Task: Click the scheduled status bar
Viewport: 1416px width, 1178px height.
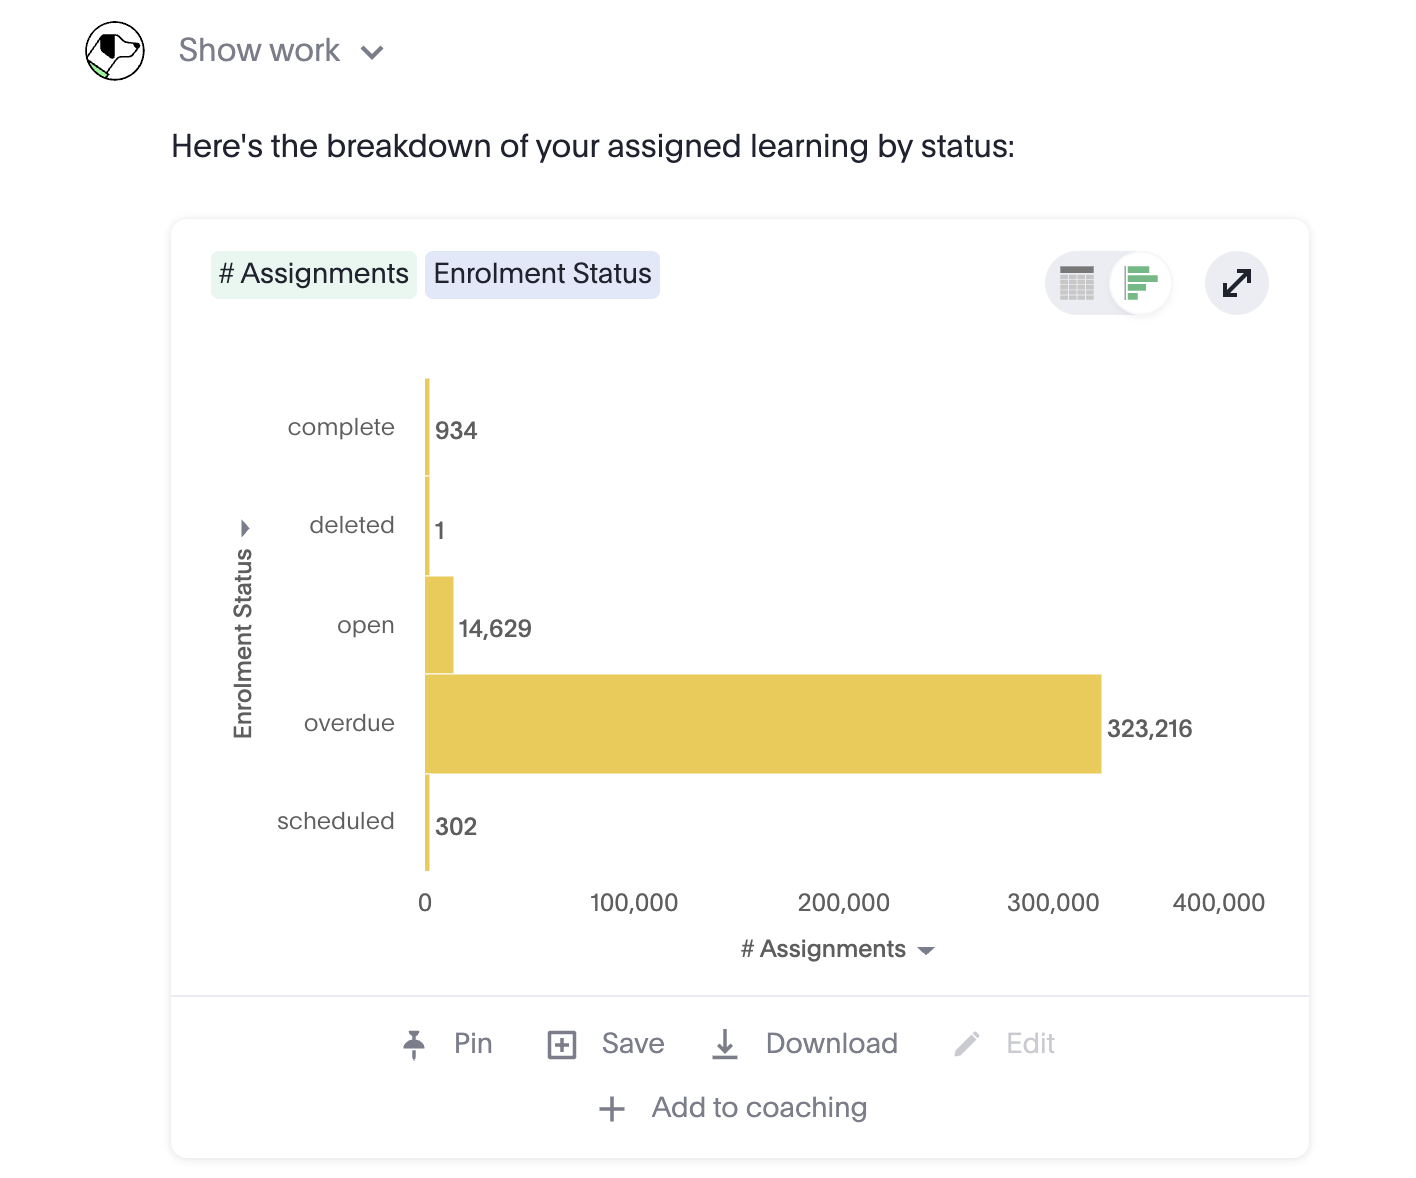Action: click(x=427, y=822)
